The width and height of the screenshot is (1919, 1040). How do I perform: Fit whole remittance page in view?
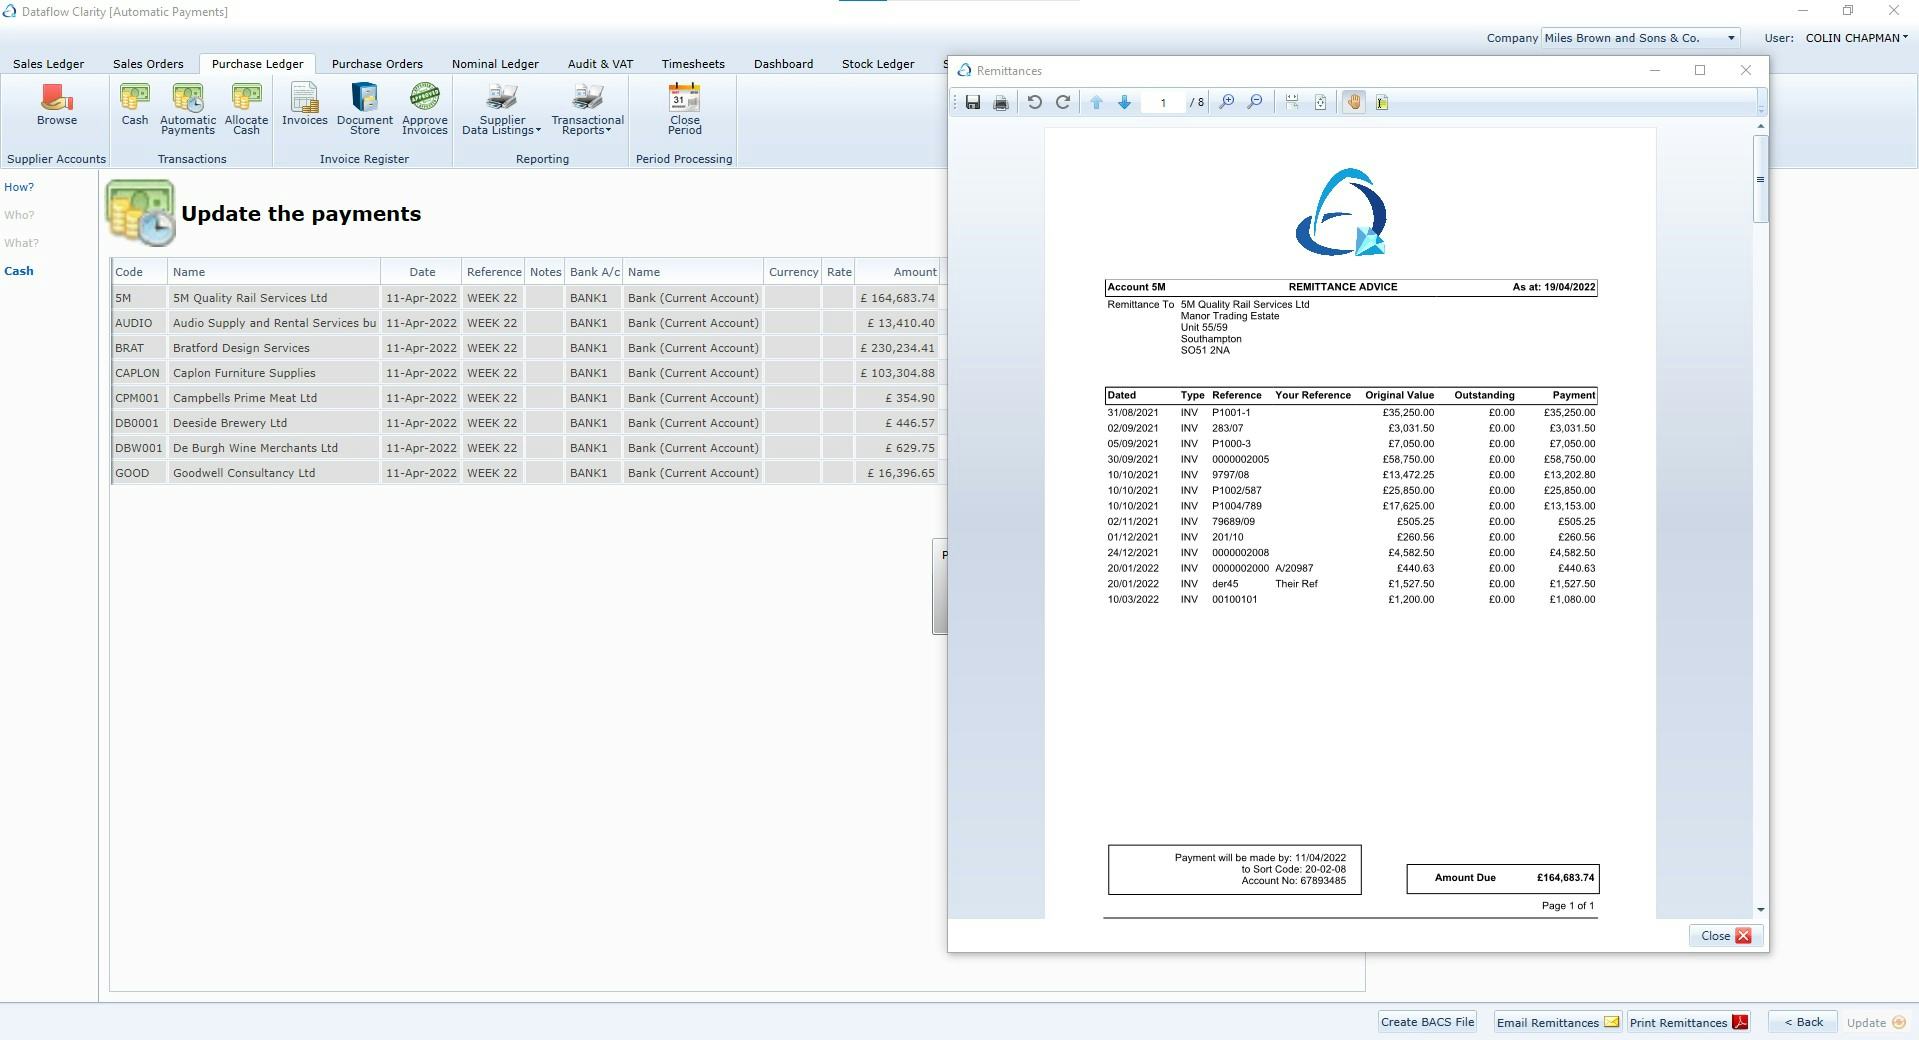pyautogui.click(x=1320, y=102)
